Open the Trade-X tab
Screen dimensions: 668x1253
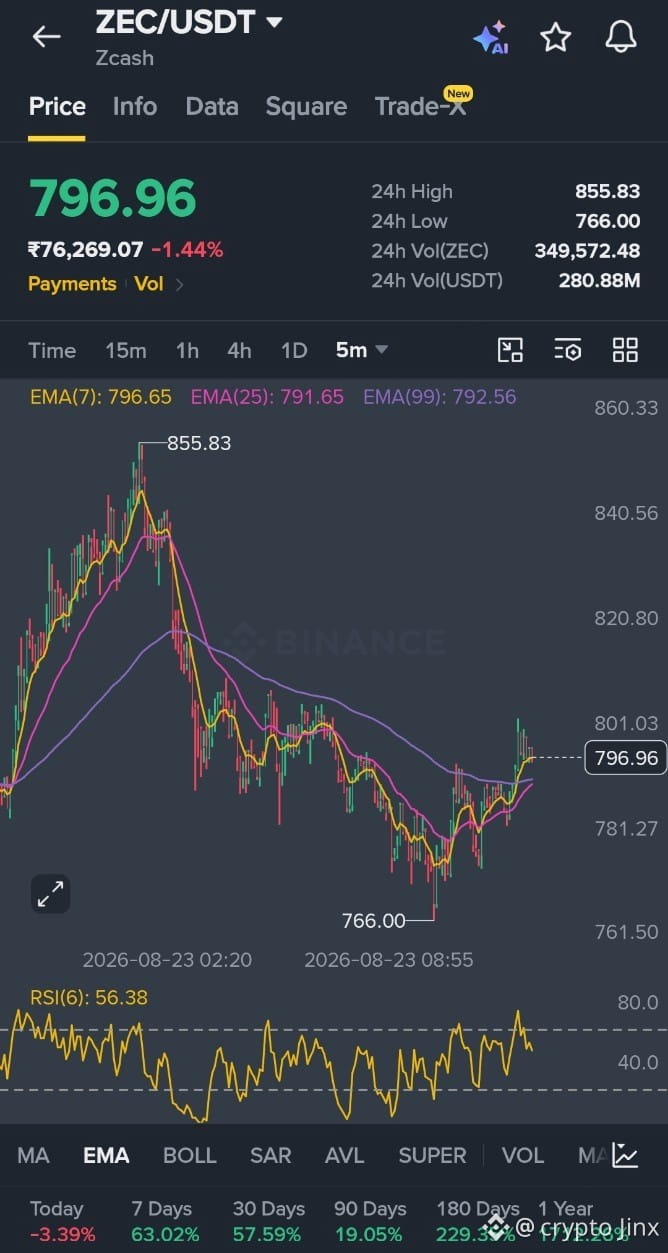[x=420, y=106]
